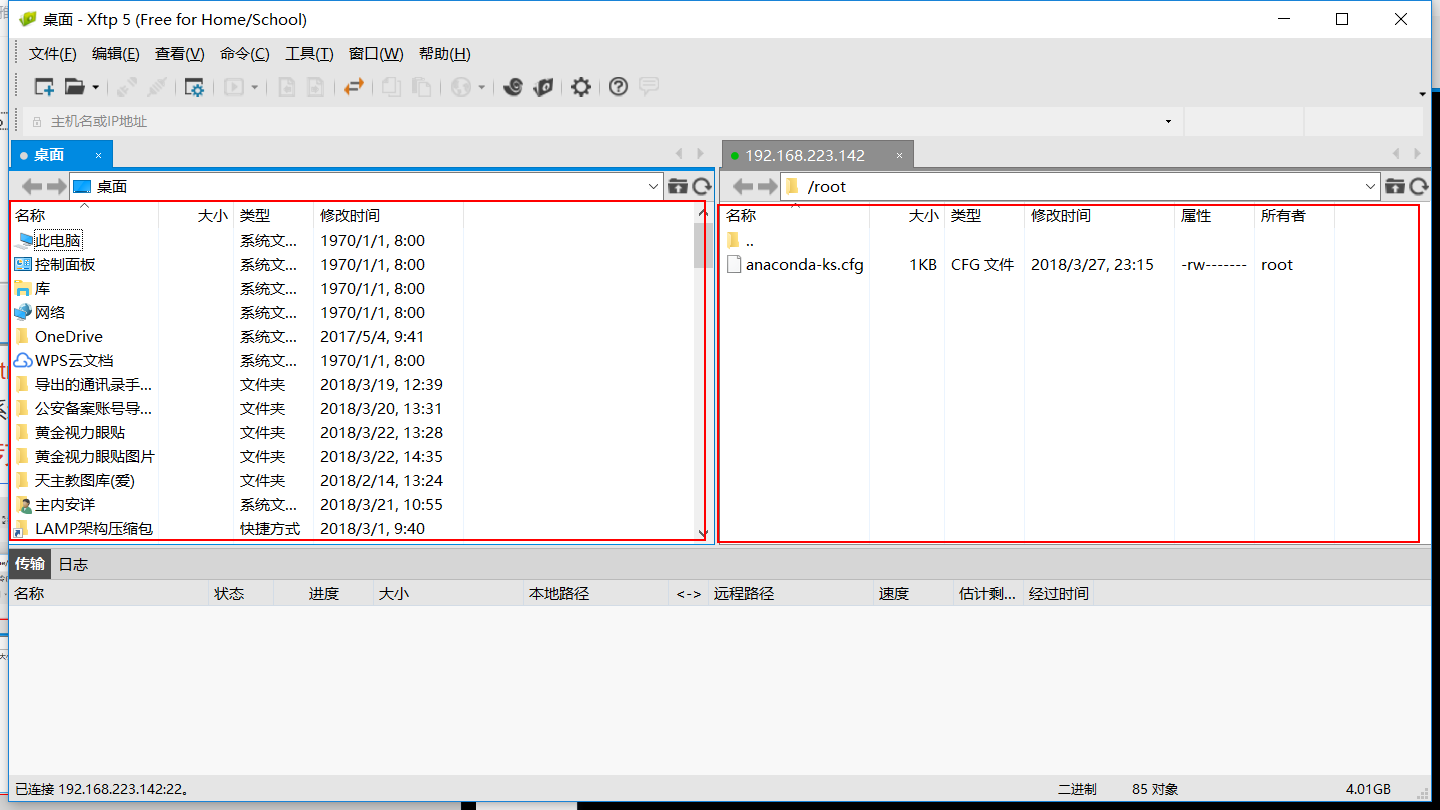
Task: Close the 桌面 tab
Action: 99,155
